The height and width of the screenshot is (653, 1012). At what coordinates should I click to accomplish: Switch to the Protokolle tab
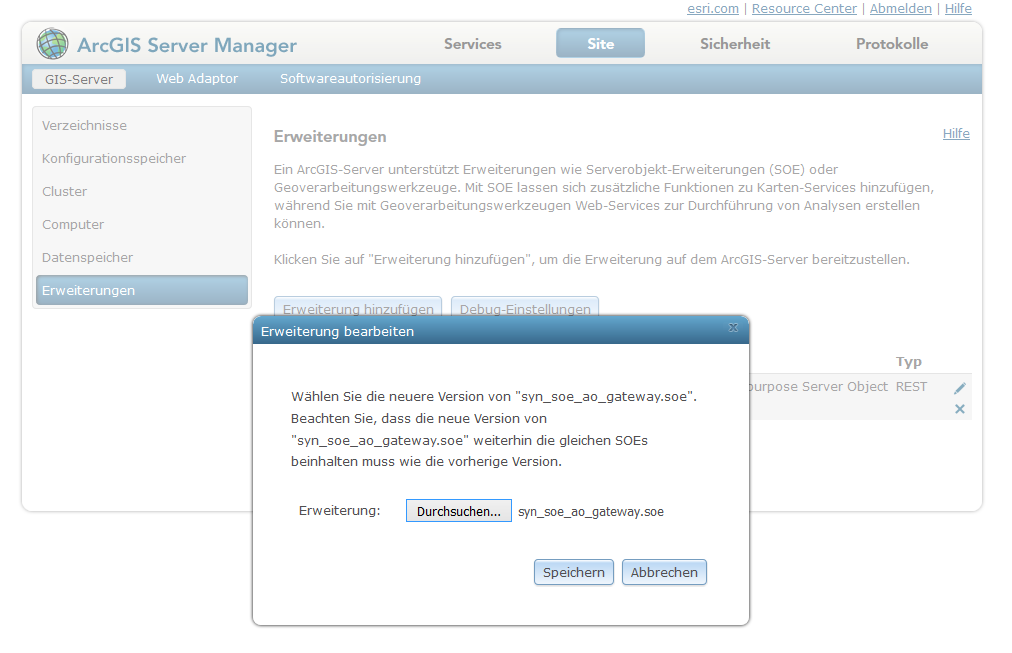(x=893, y=44)
